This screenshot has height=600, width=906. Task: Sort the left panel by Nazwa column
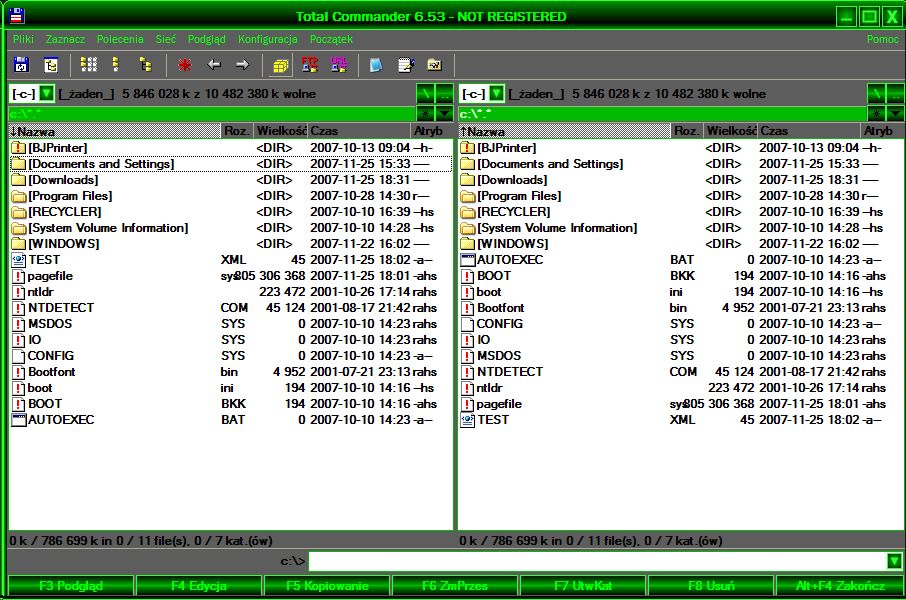point(114,131)
